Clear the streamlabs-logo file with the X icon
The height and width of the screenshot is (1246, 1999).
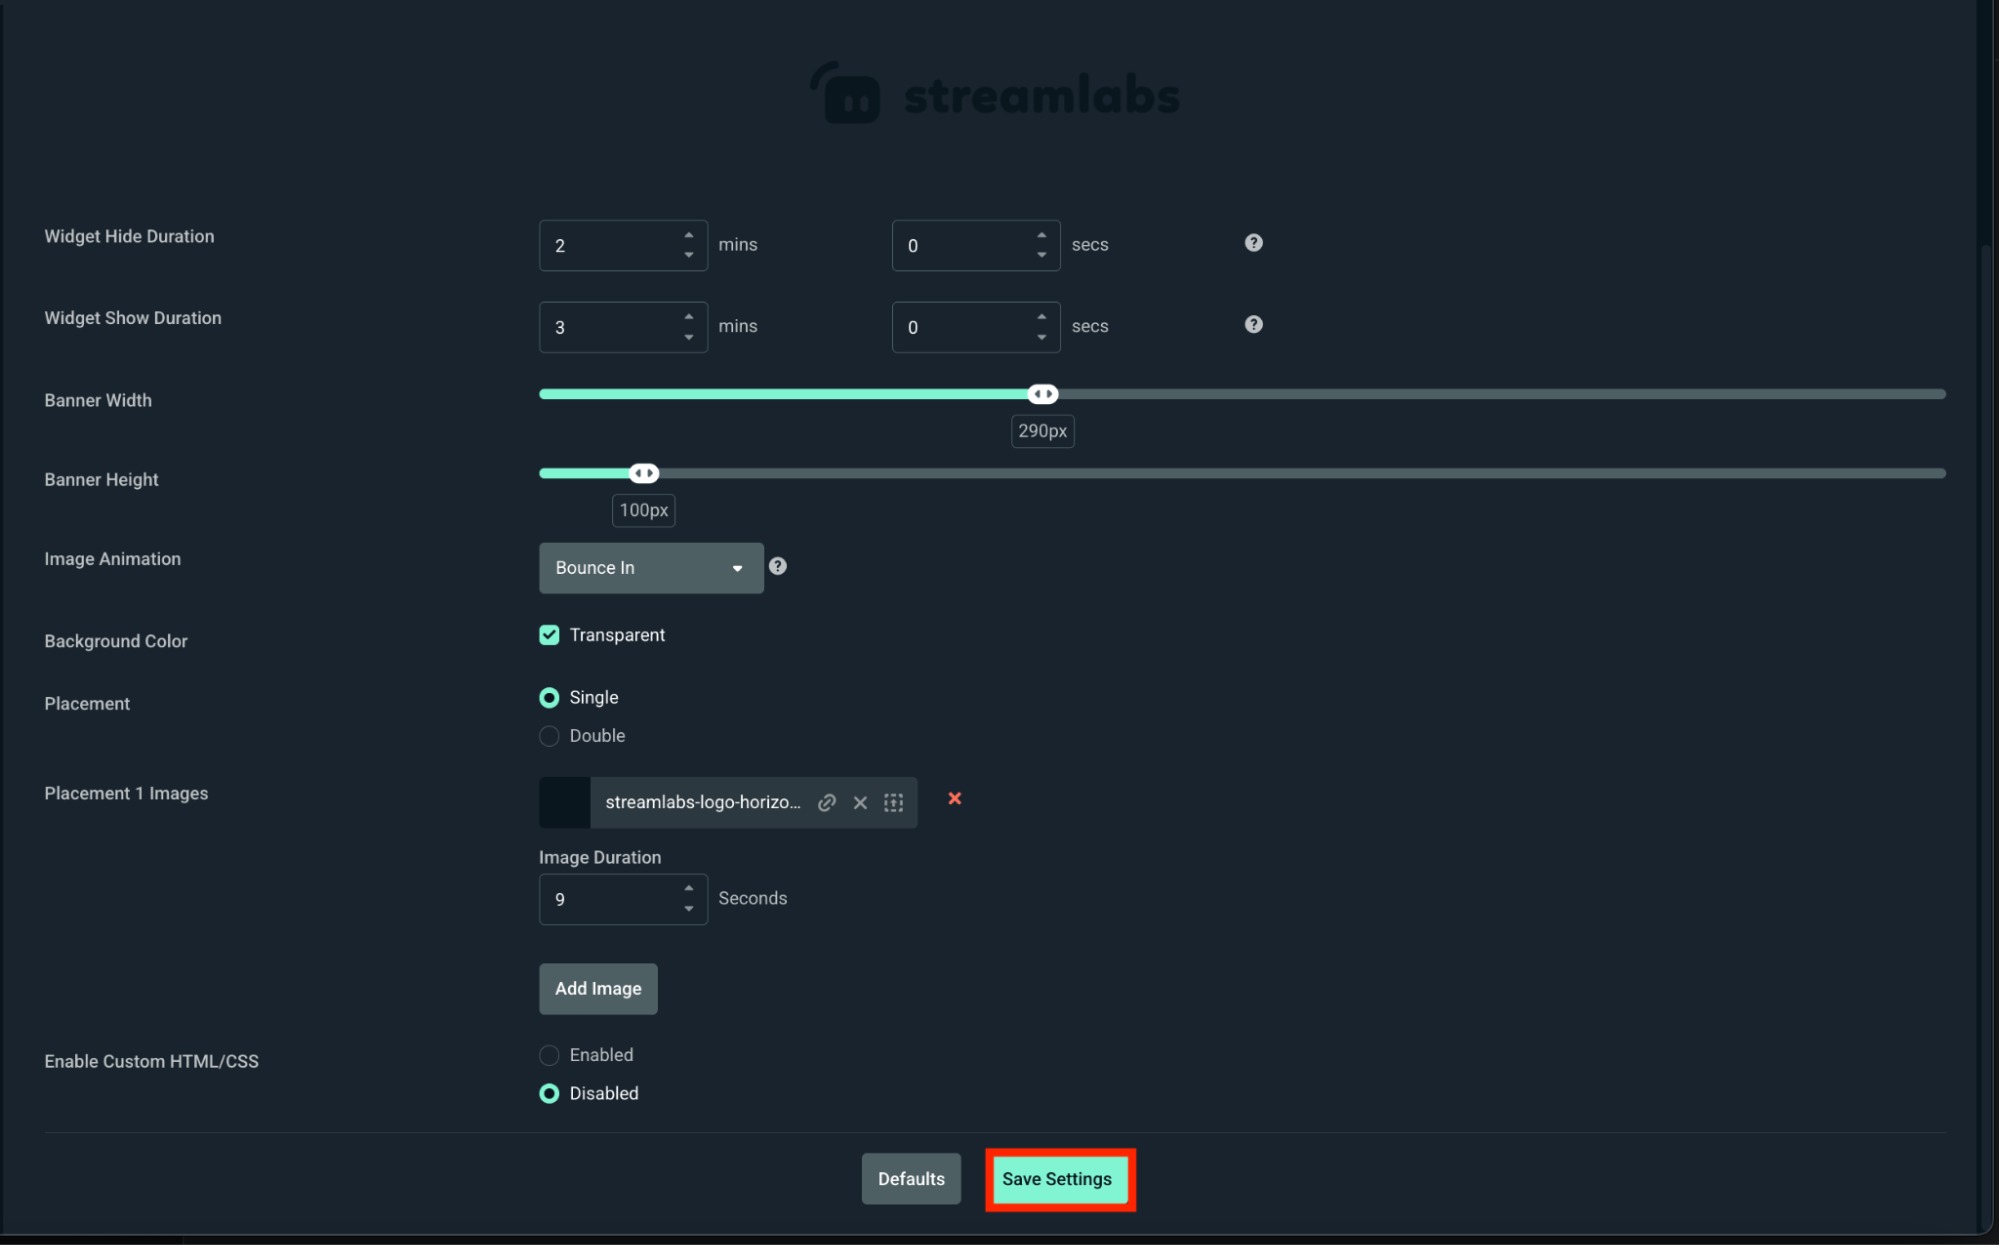click(860, 802)
